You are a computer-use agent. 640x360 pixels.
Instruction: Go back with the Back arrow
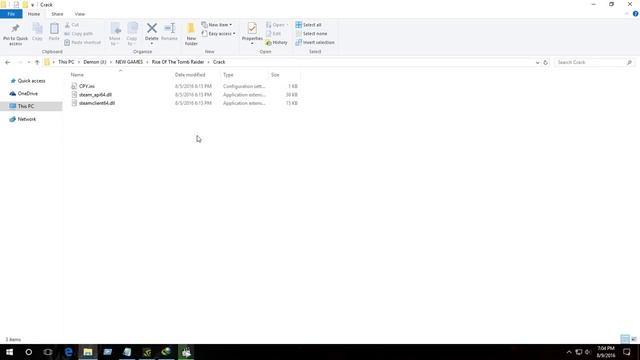click(x=8, y=62)
